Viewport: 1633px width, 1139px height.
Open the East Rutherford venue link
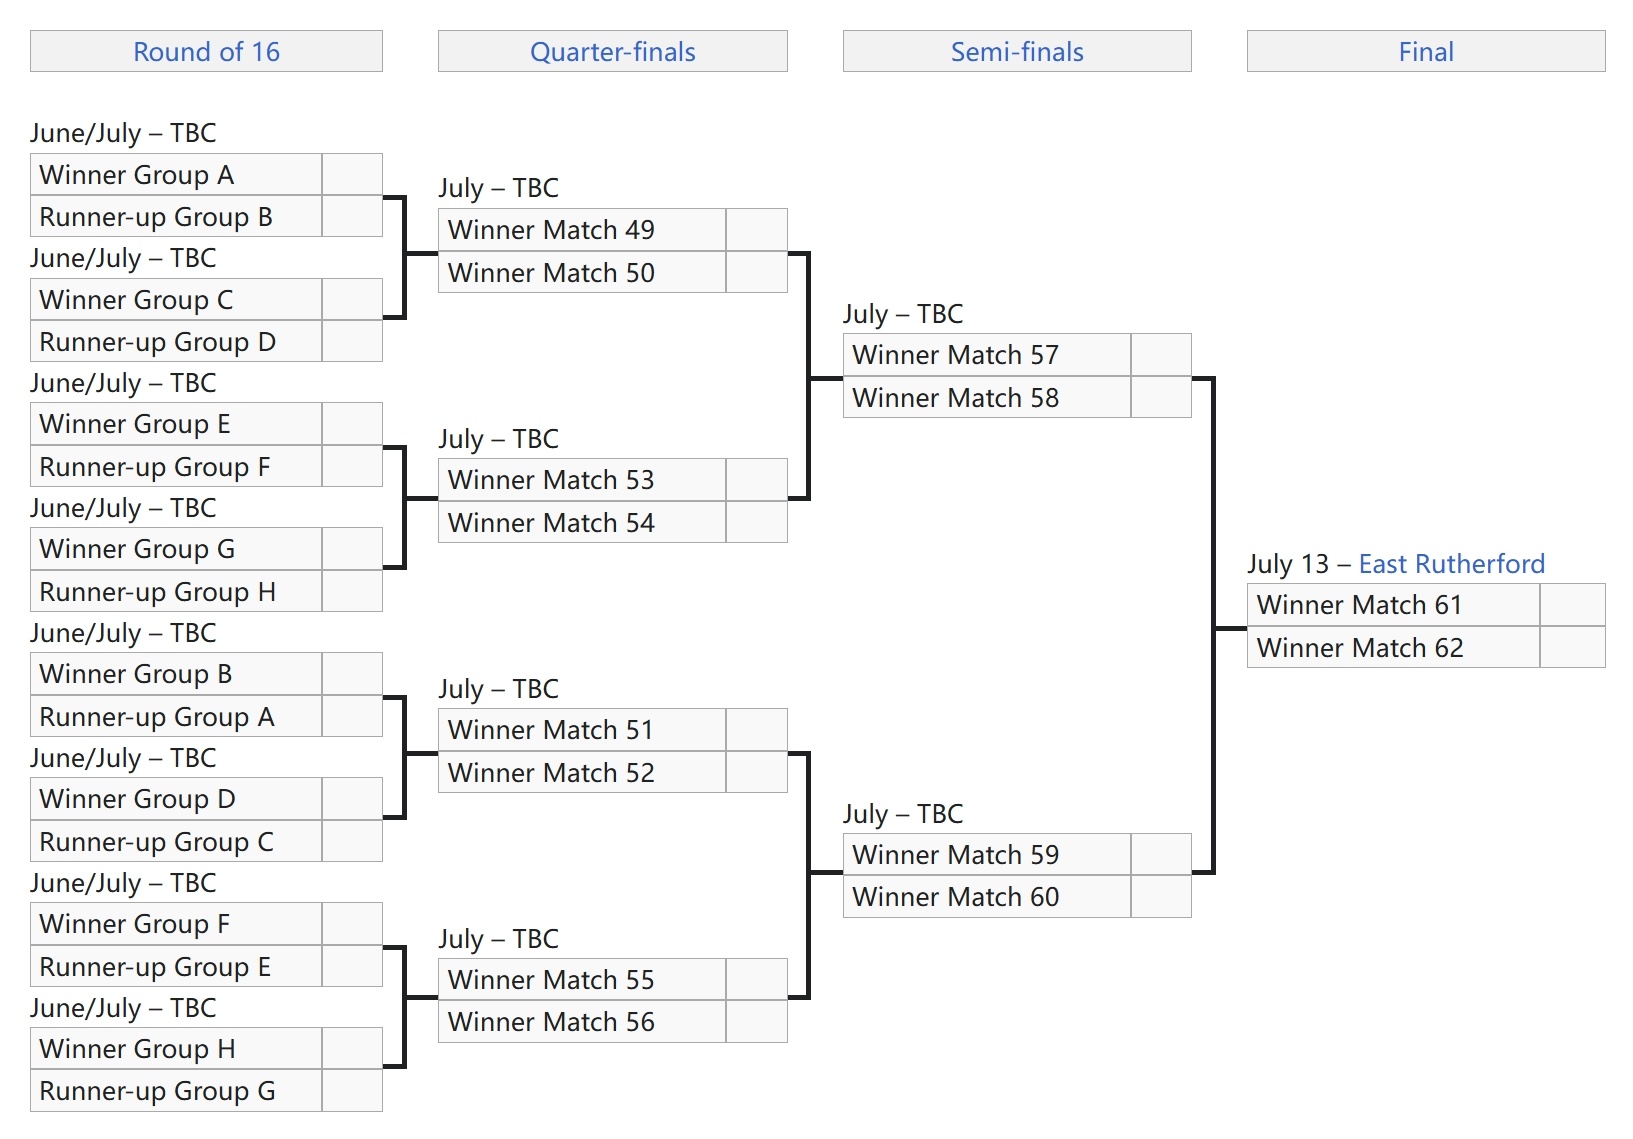[x=1451, y=564]
